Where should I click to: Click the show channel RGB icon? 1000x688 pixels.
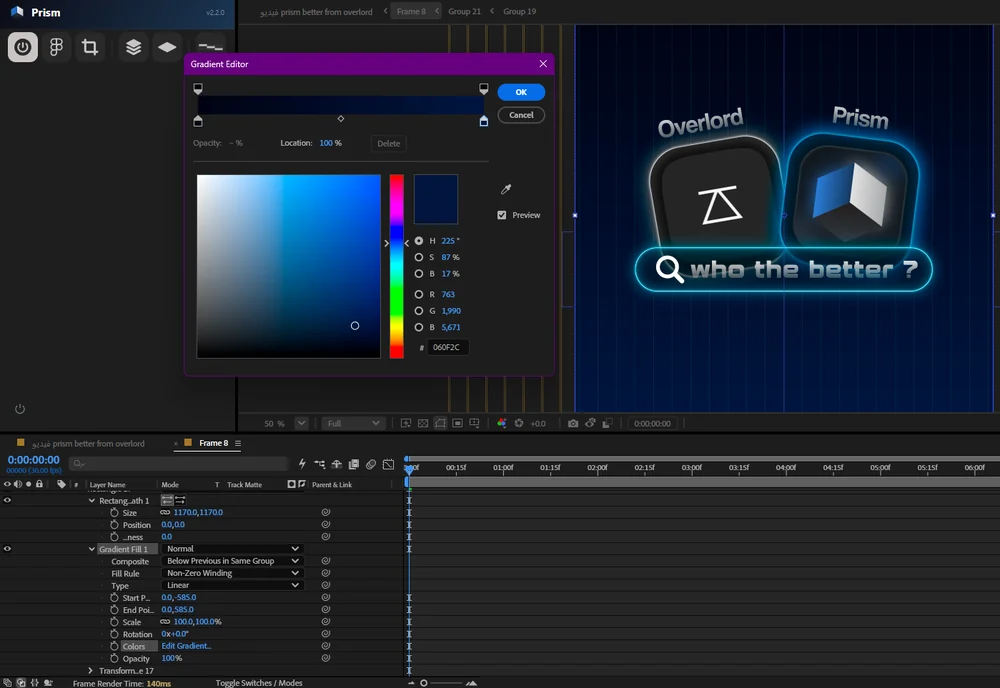pos(502,423)
